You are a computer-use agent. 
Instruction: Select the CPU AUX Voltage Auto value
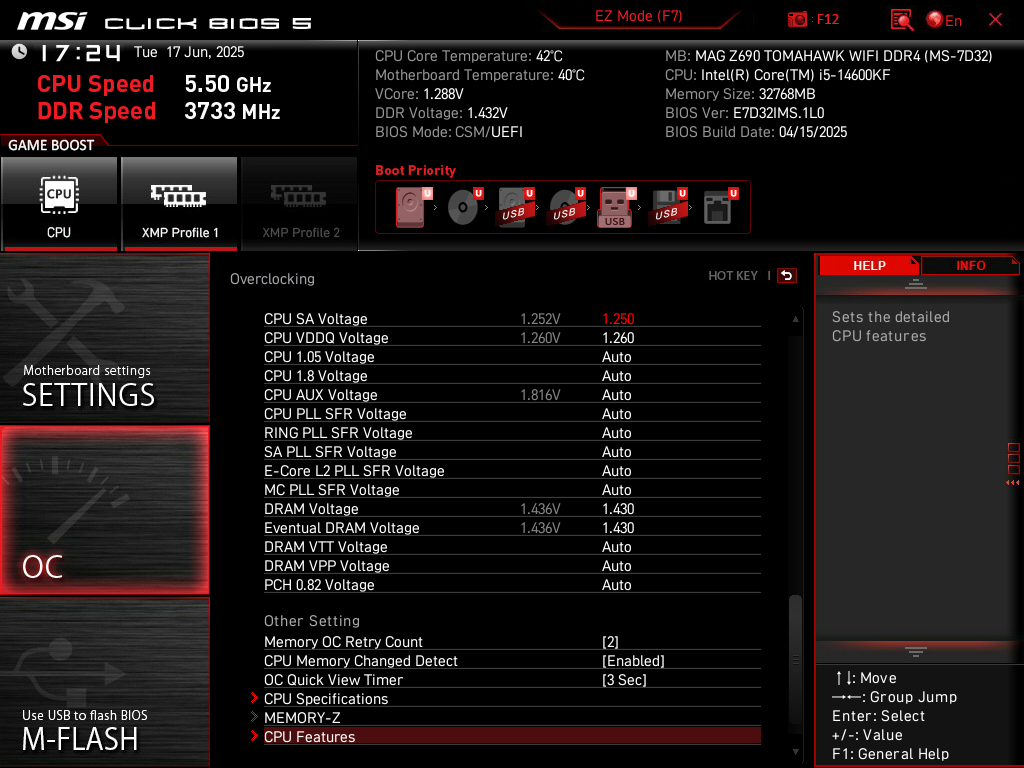click(616, 394)
